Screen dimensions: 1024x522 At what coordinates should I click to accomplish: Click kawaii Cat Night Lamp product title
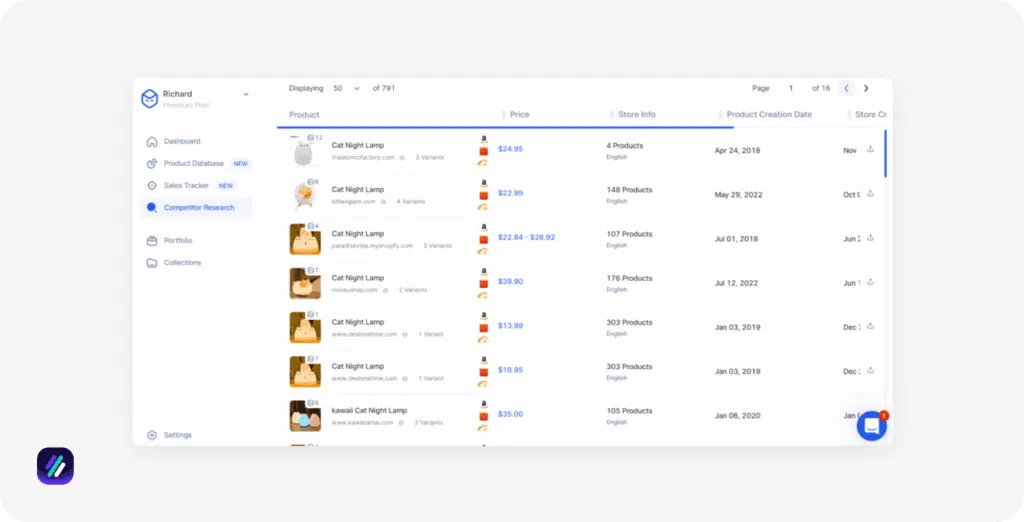coord(369,410)
